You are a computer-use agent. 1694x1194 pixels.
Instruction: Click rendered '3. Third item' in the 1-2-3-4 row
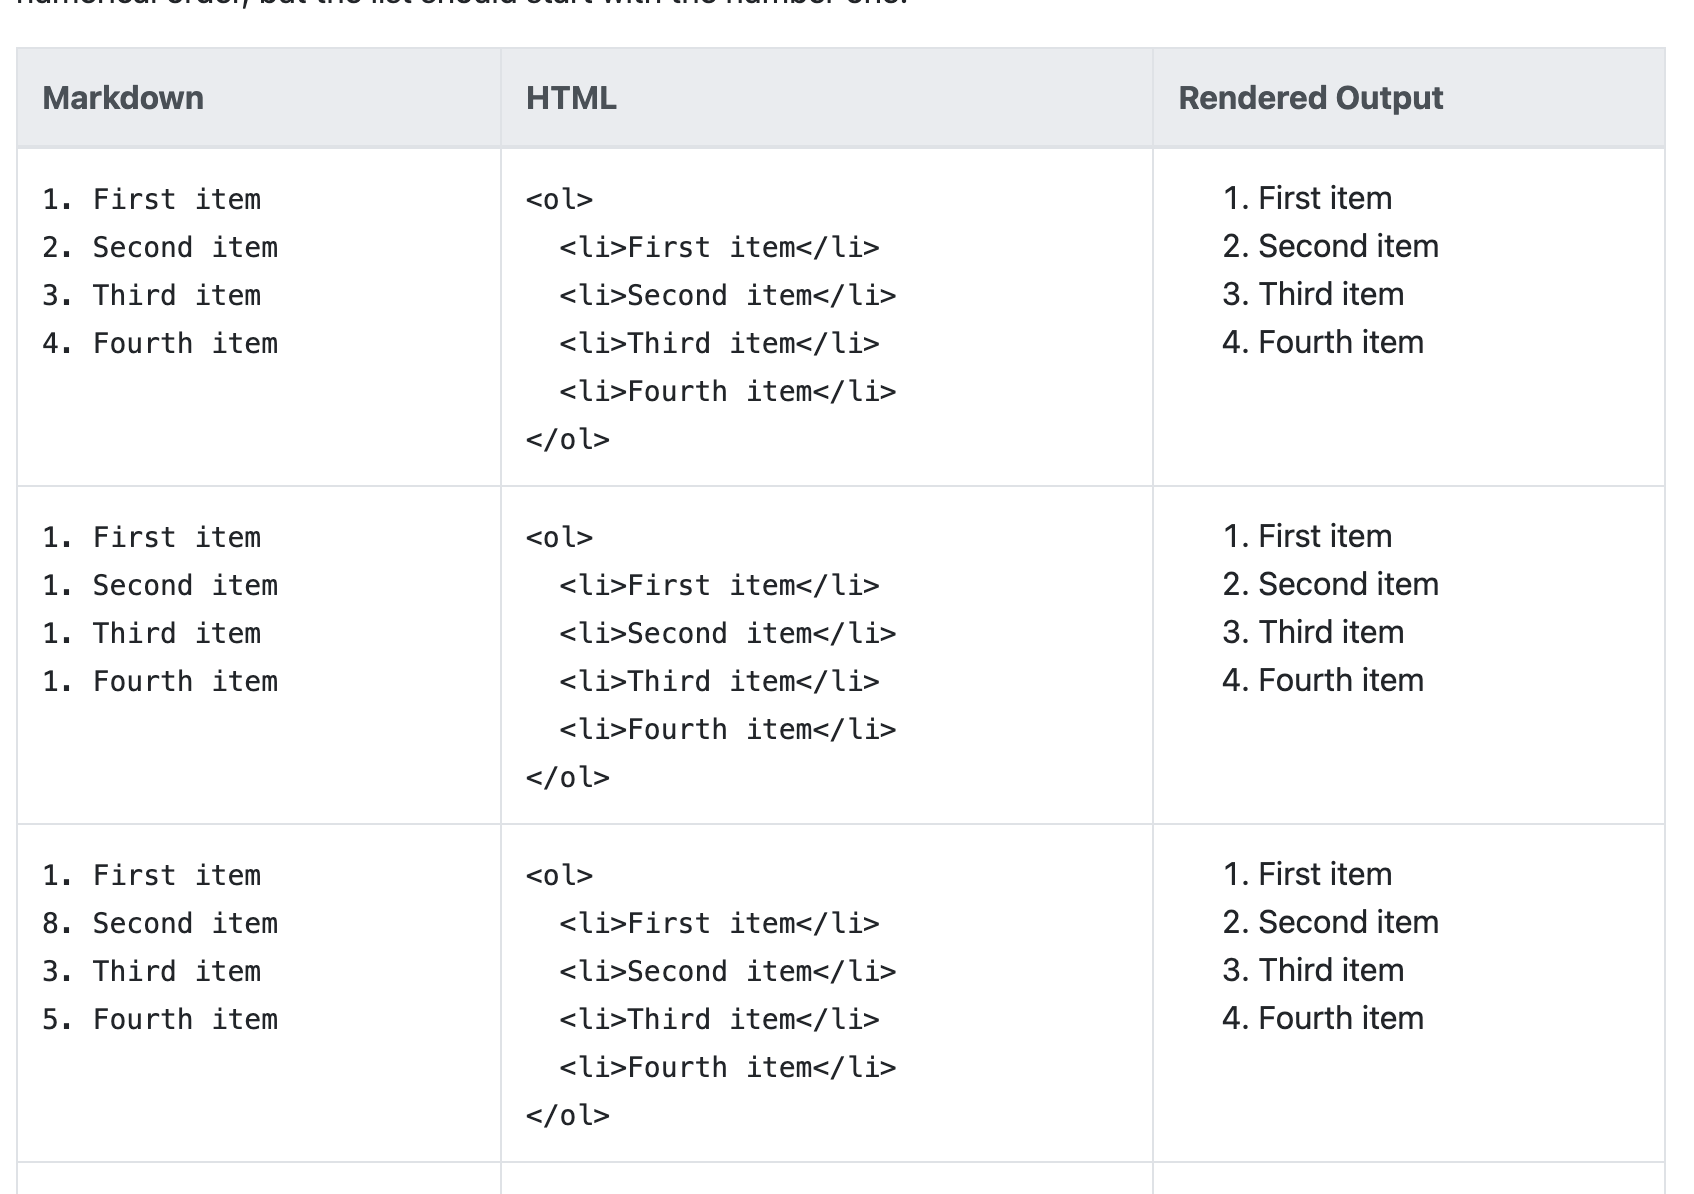(x=1313, y=294)
